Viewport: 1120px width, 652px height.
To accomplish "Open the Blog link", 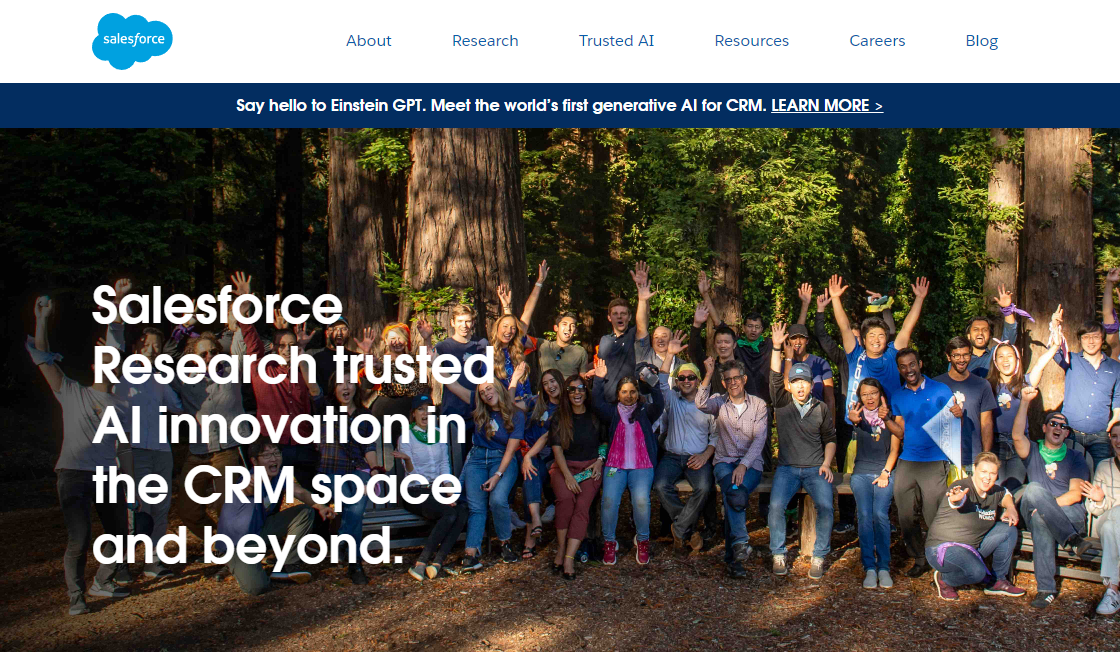I will click(x=981, y=41).
